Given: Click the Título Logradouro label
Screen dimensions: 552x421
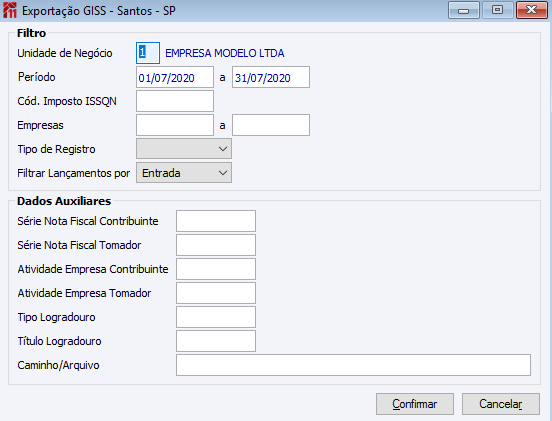Looking at the screenshot, I should (59, 341).
